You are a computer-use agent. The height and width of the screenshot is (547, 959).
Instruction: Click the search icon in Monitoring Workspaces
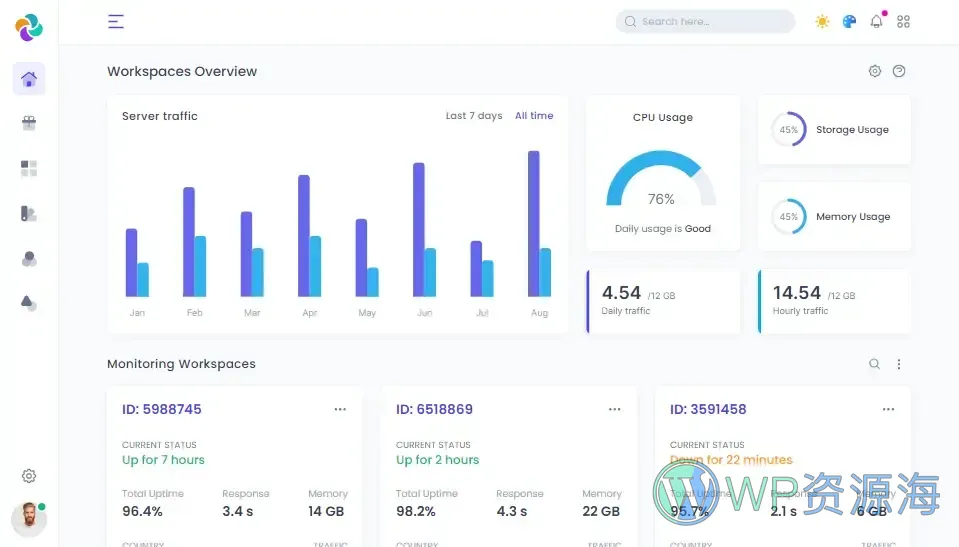[874, 364]
